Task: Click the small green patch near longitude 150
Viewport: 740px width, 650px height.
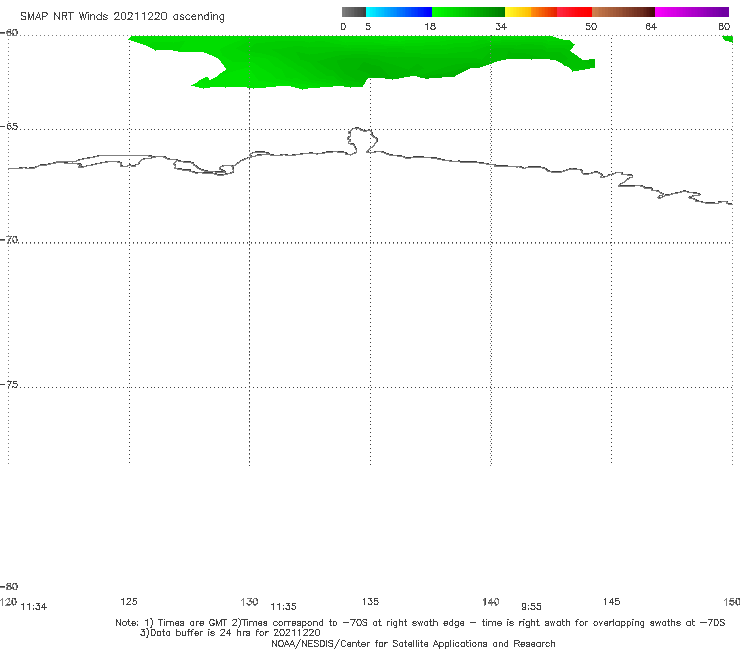Action: (728, 39)
